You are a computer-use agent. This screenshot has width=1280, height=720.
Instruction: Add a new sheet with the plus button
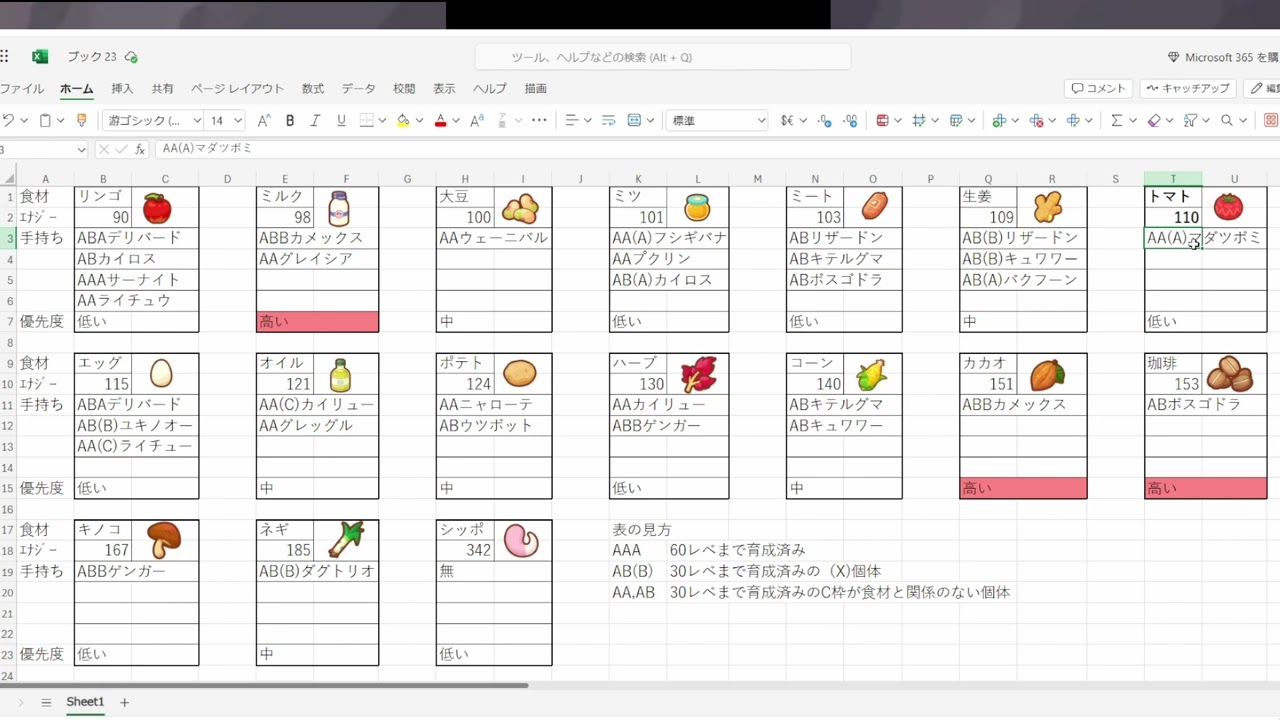pos(124,702)
